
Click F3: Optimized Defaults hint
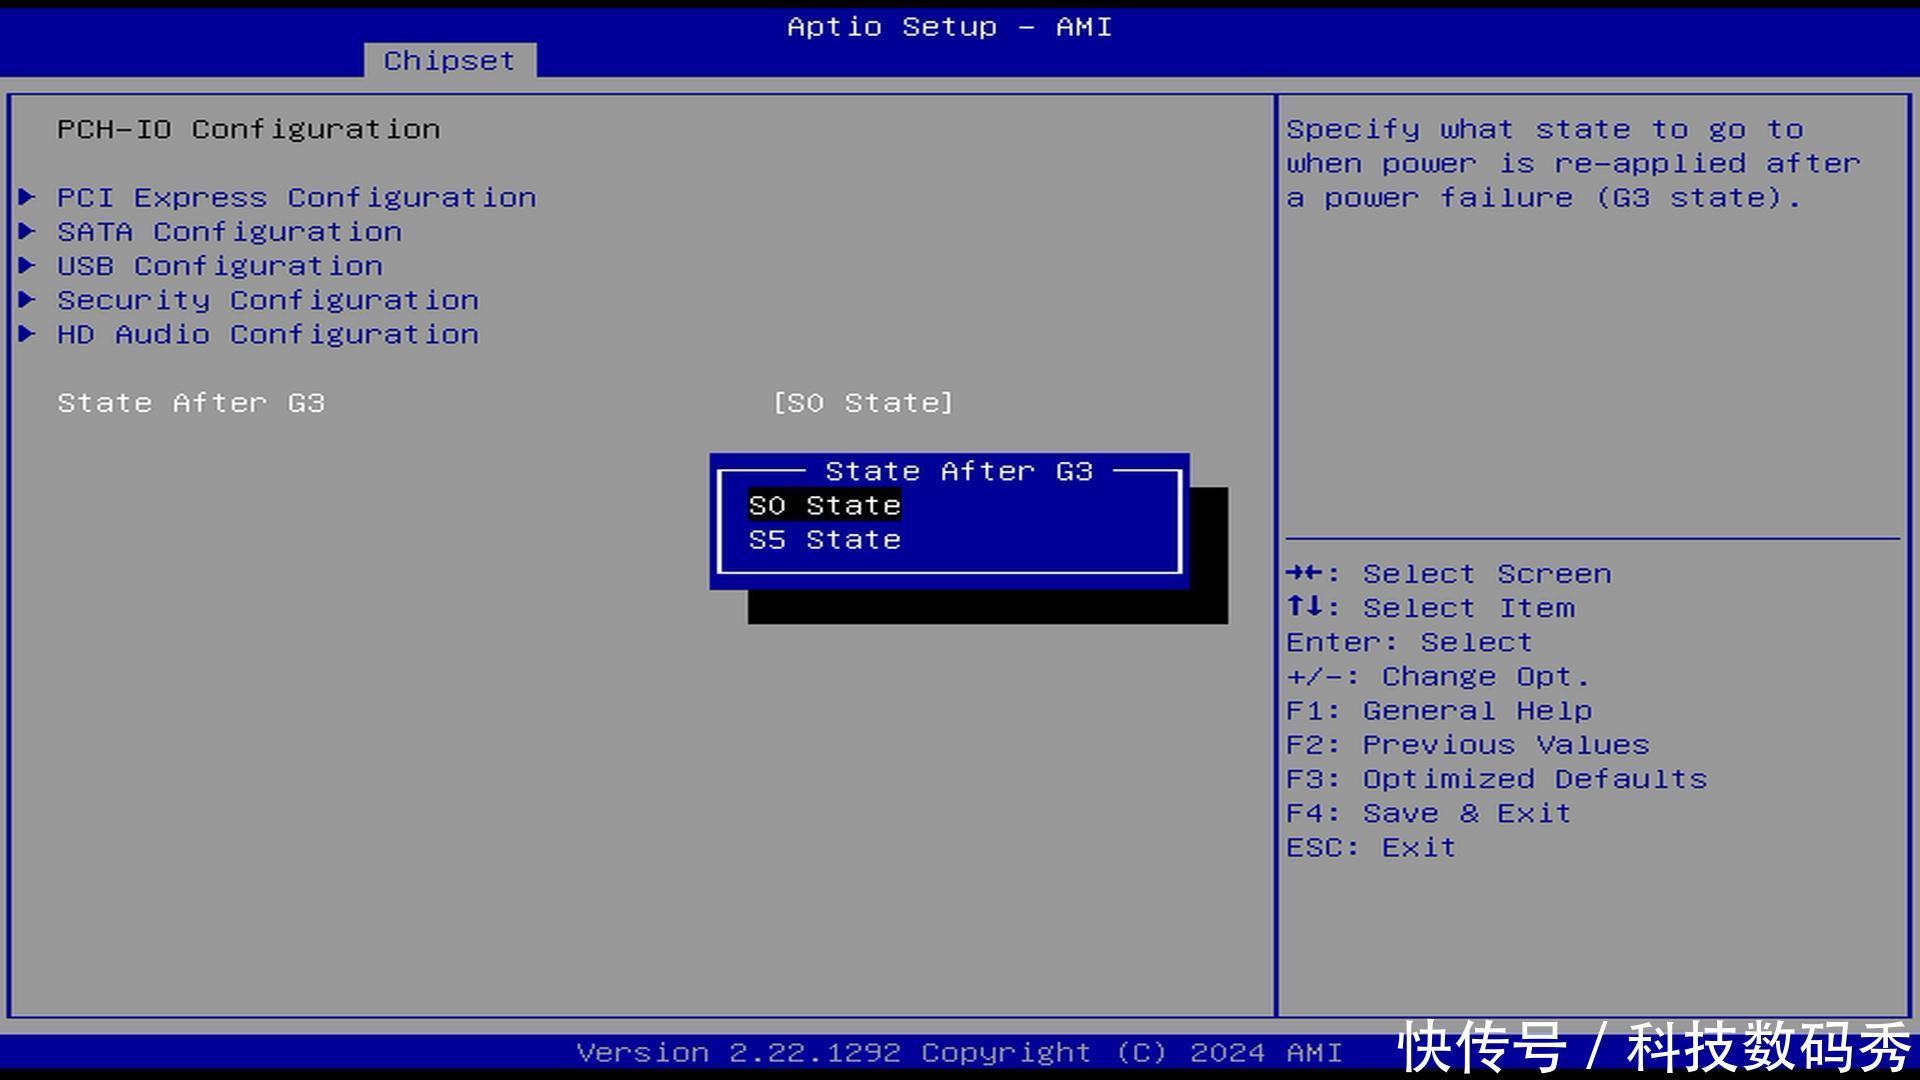coord(1496,779)
